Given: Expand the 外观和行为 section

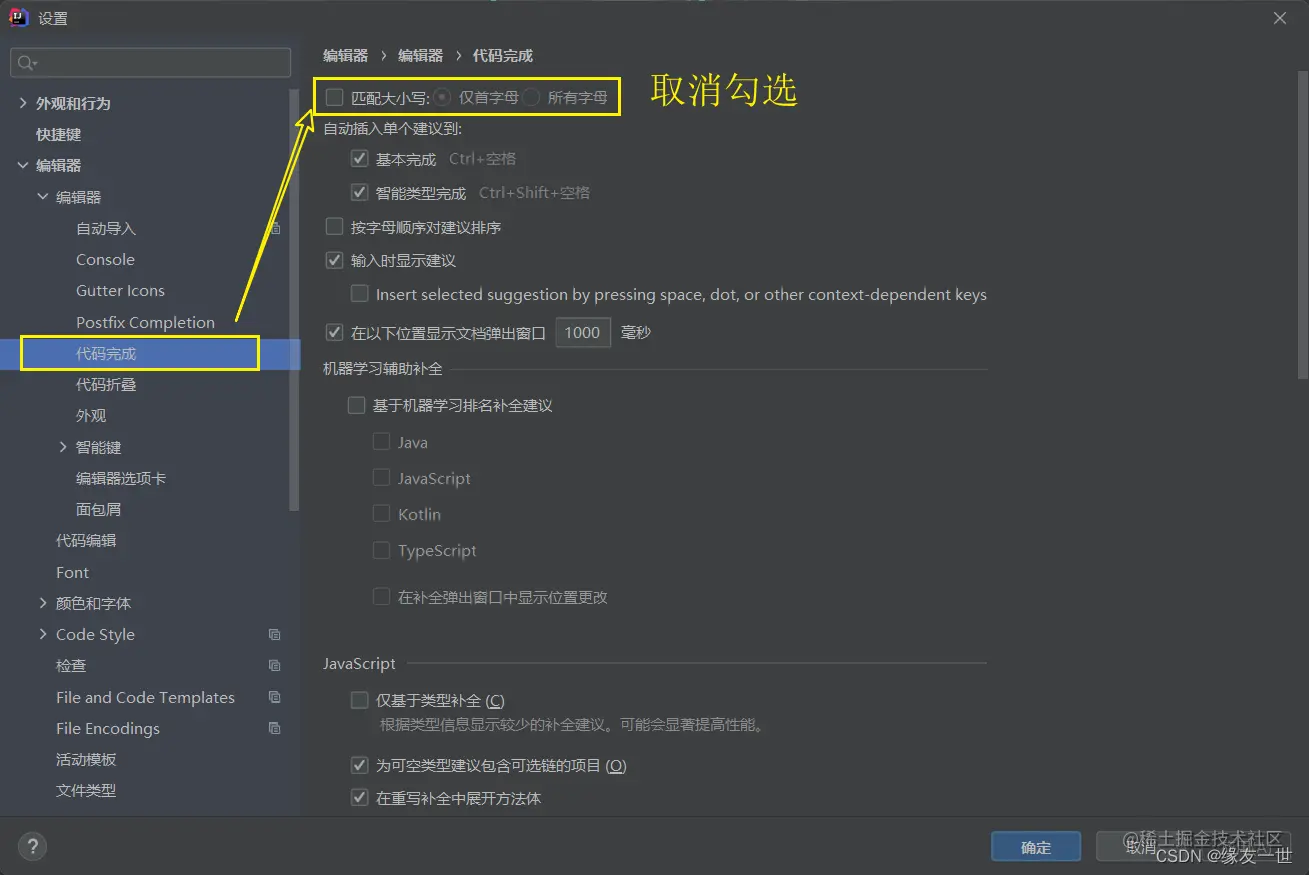Looking at the screenshot, I should pos(22,102).
